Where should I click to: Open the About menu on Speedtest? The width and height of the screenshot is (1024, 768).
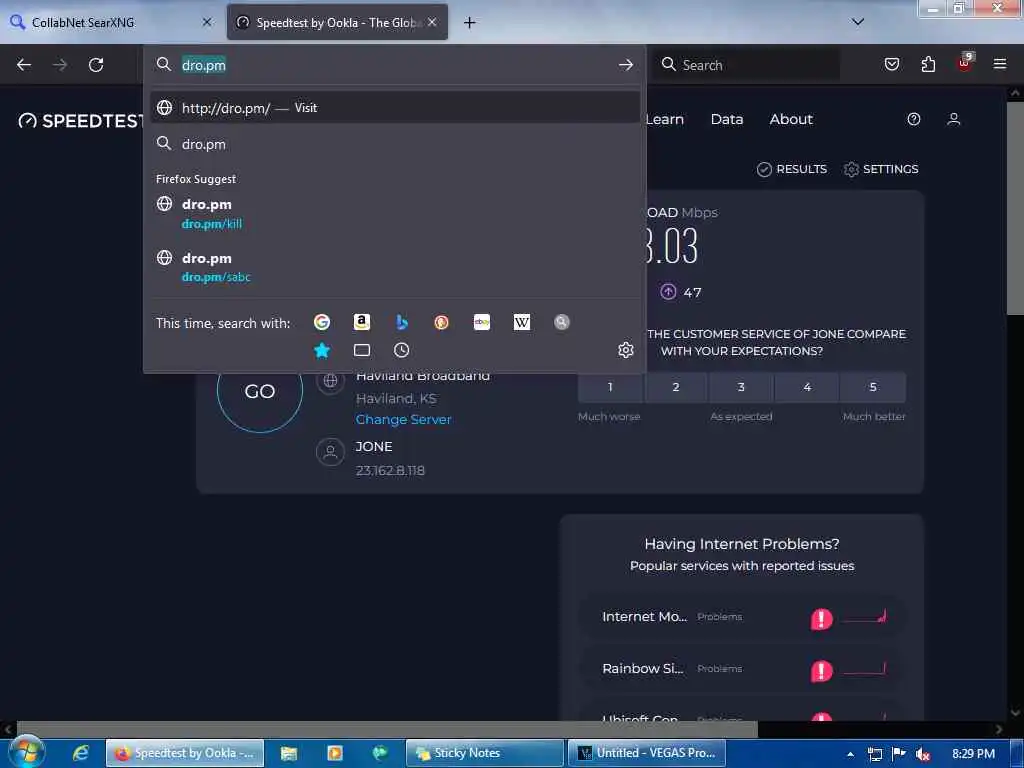pos(791,119)
